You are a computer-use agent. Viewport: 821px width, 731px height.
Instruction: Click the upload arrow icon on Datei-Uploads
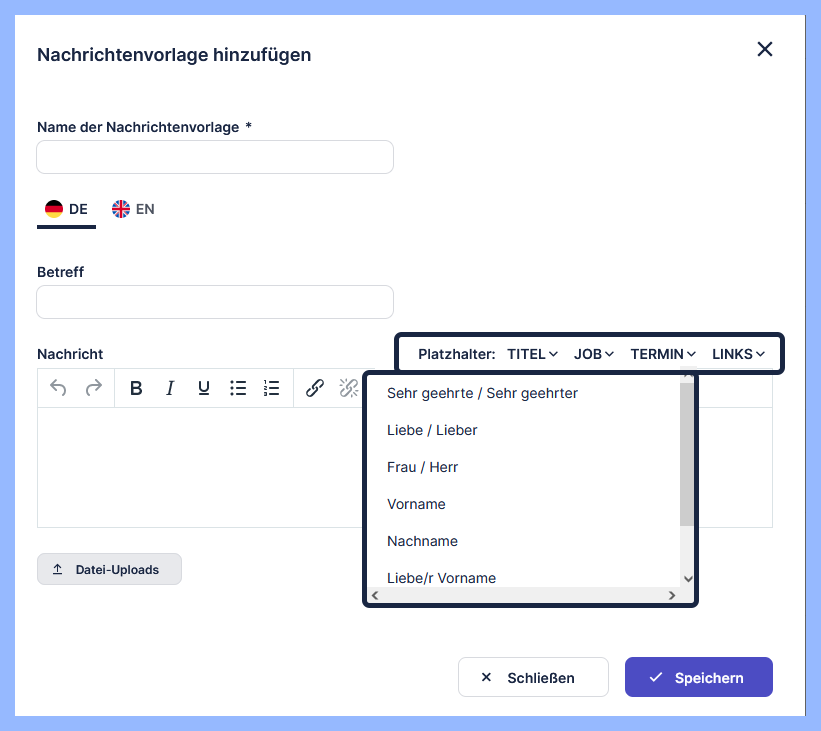pyautogui.click(x=57, y=568)
